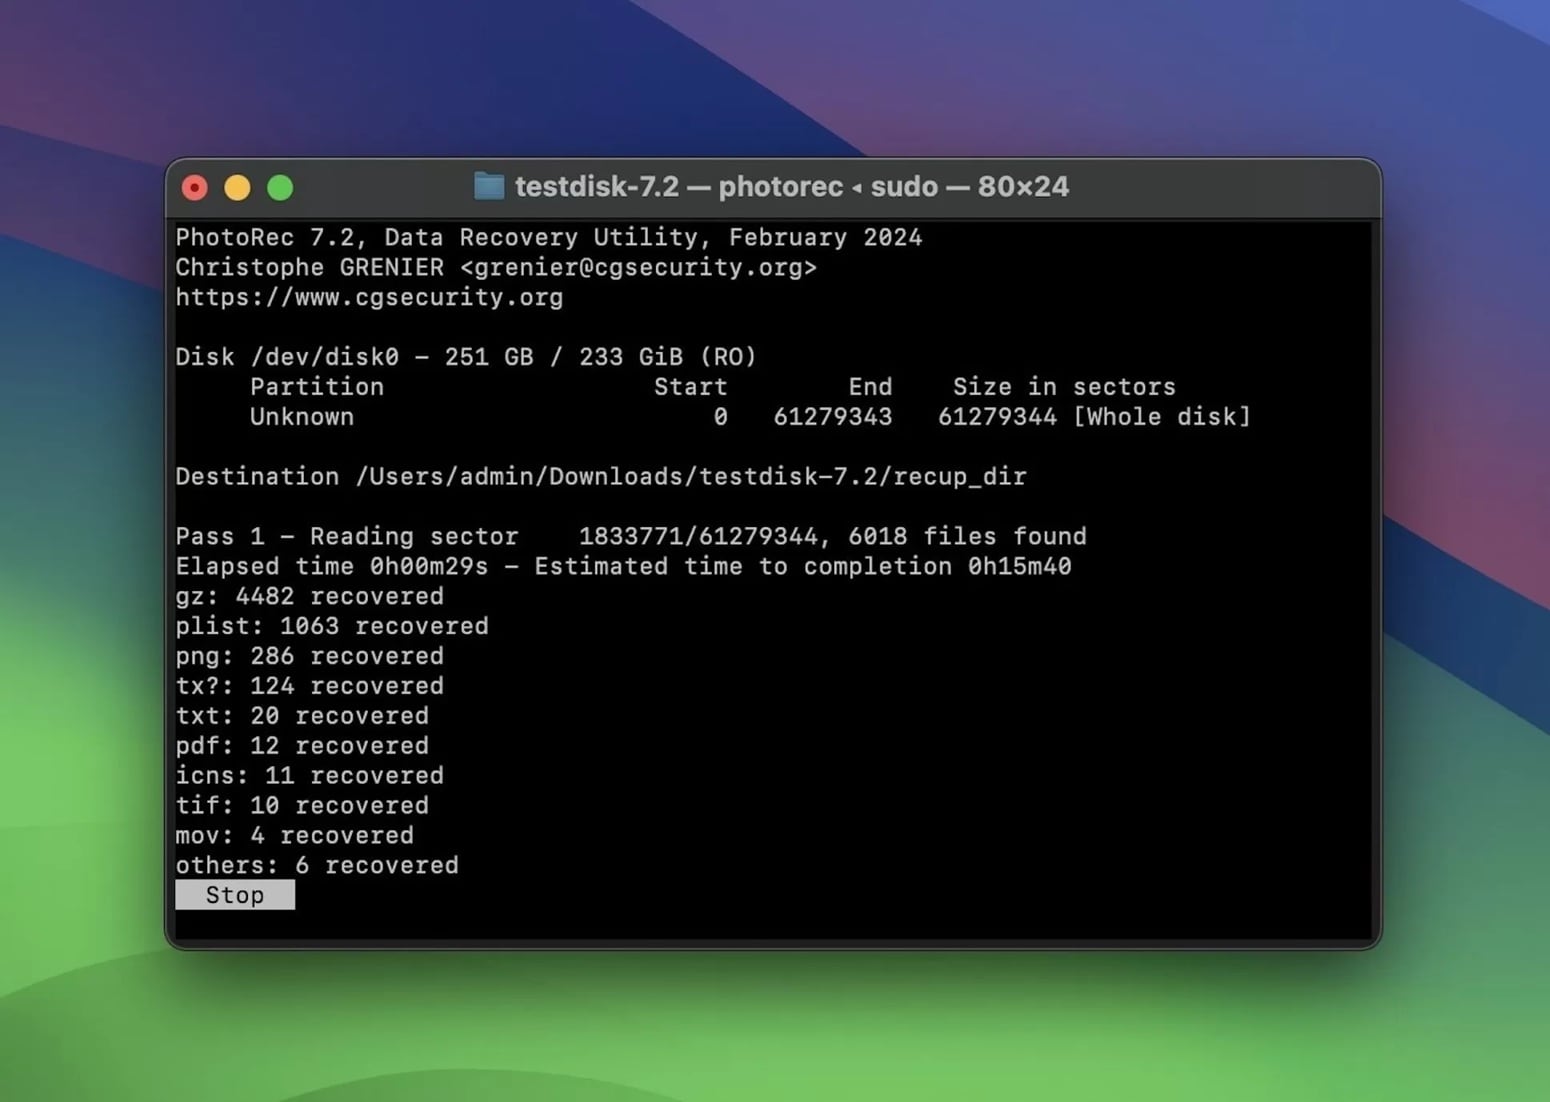Click the mov: 4 recovered line

295,835
